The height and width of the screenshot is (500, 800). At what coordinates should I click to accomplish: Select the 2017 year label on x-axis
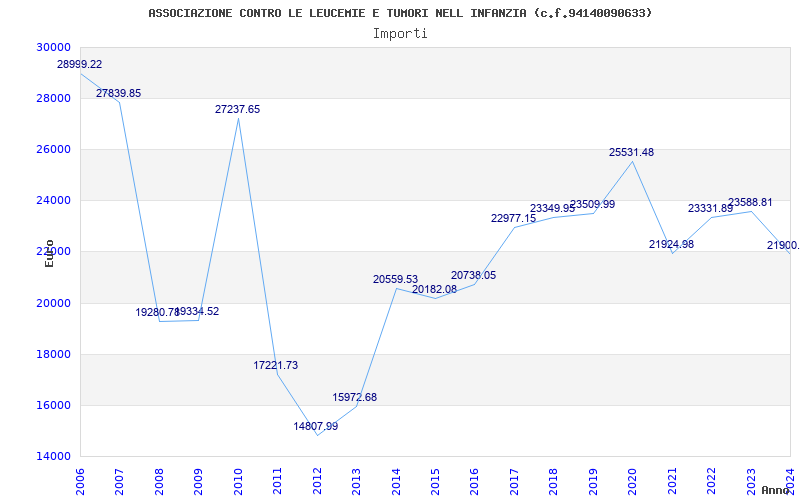514,482
